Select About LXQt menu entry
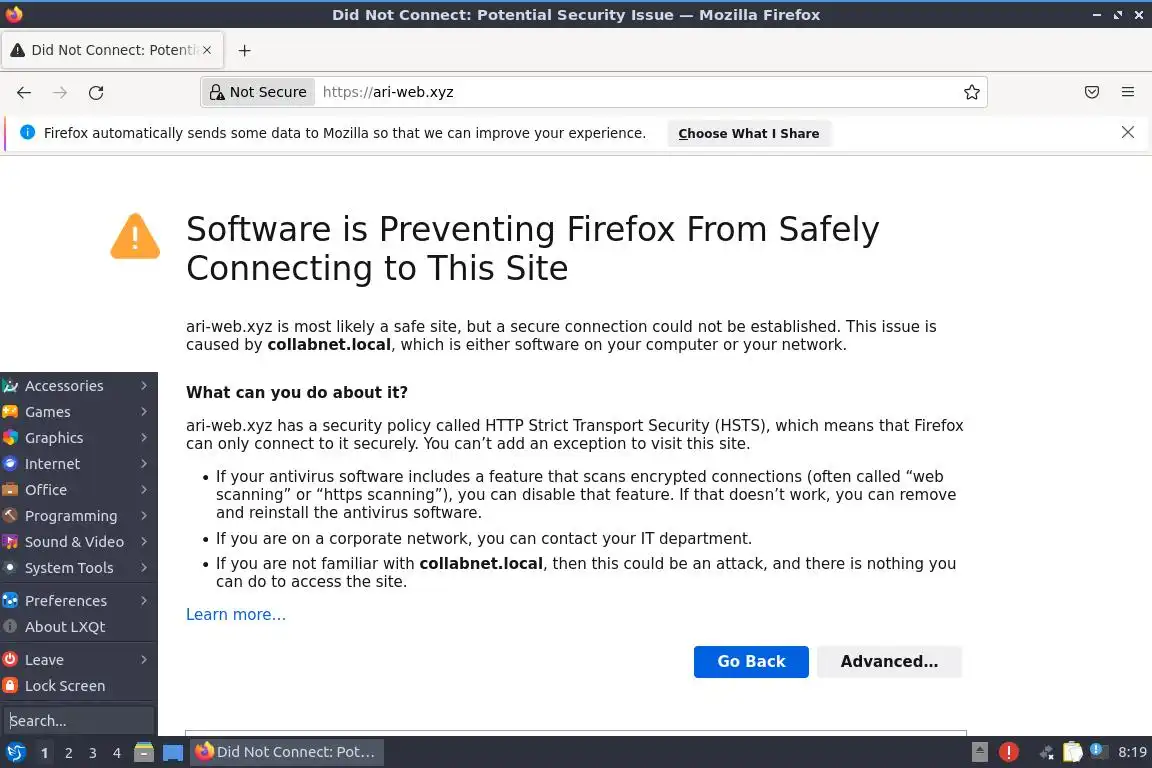Screen dimensions: 1152x768 [x=79, y=627]
